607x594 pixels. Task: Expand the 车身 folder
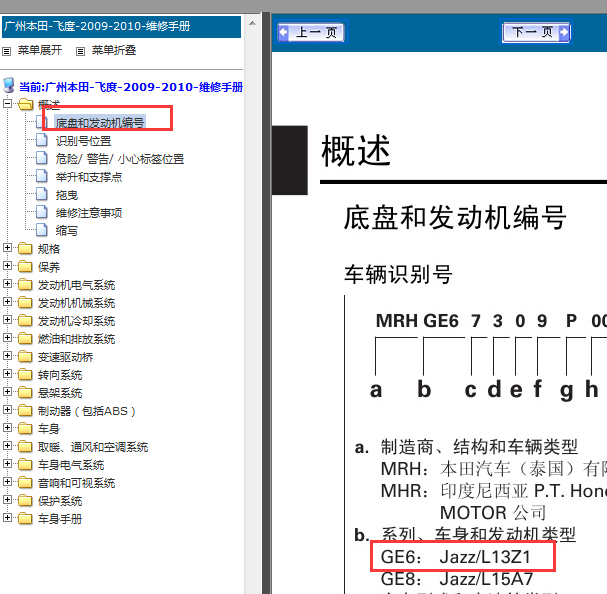(7, 427)
